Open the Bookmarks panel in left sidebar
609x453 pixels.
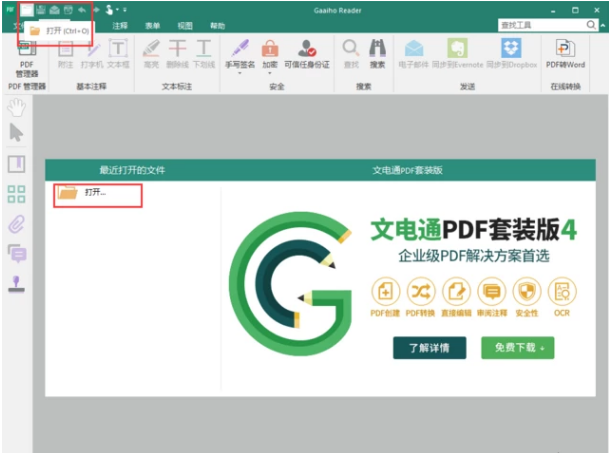point(16,164)
